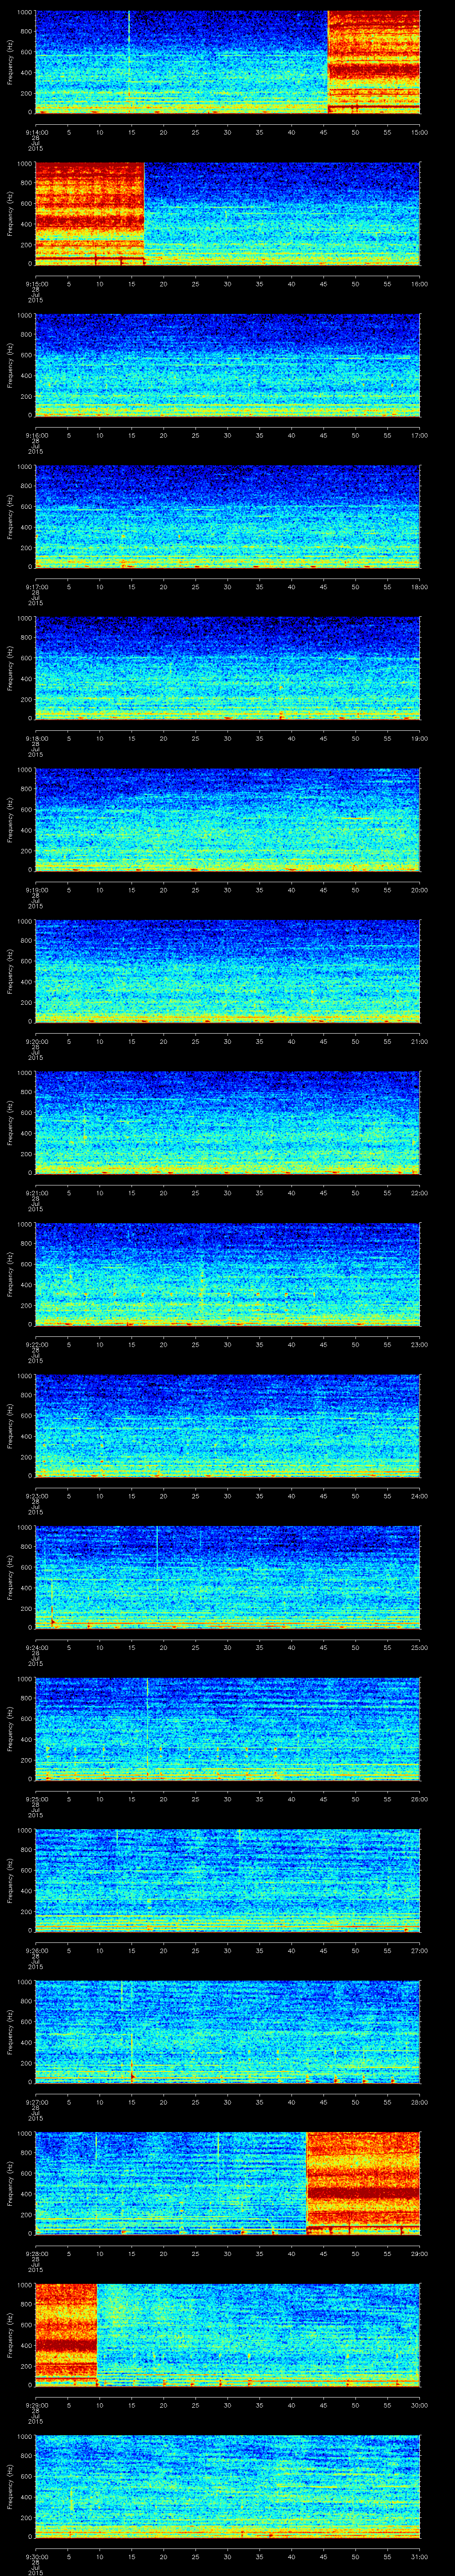455x2576 pixels.
Task: Click the "18:00" end time label
Action: tap(420, 586)
